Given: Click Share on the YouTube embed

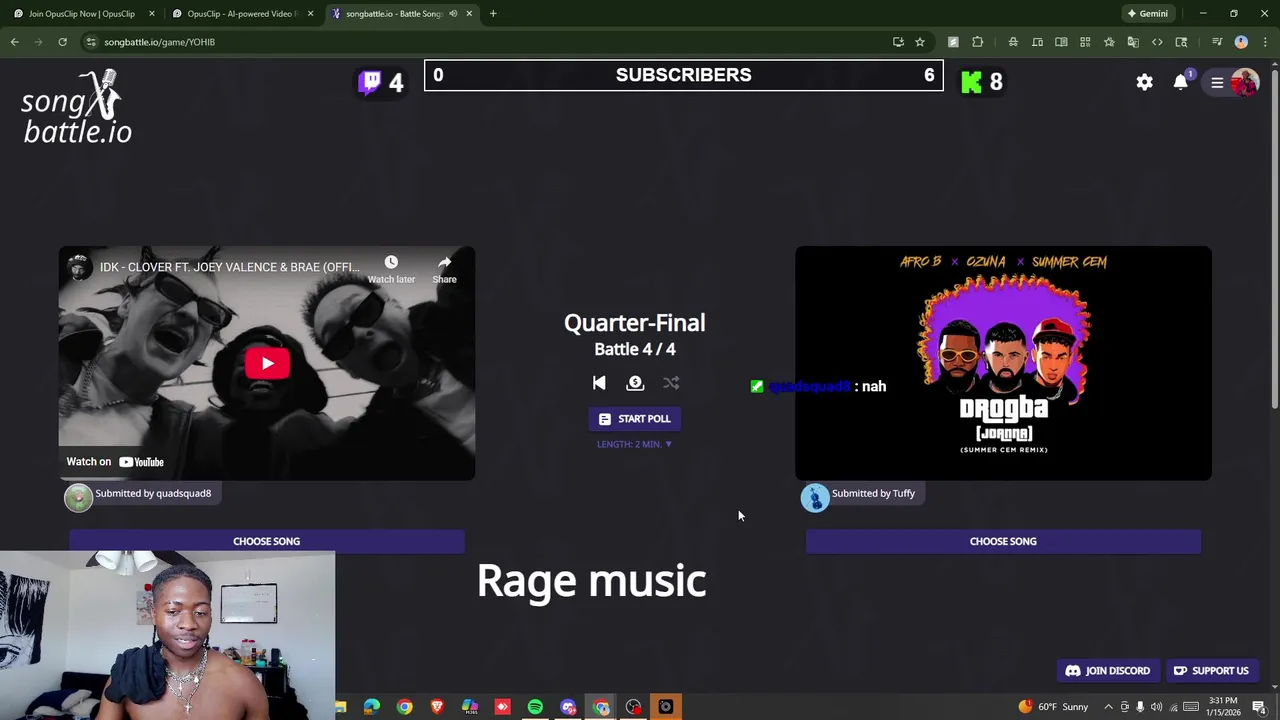Looking at the screenshot, I should (x=444, y=269).
